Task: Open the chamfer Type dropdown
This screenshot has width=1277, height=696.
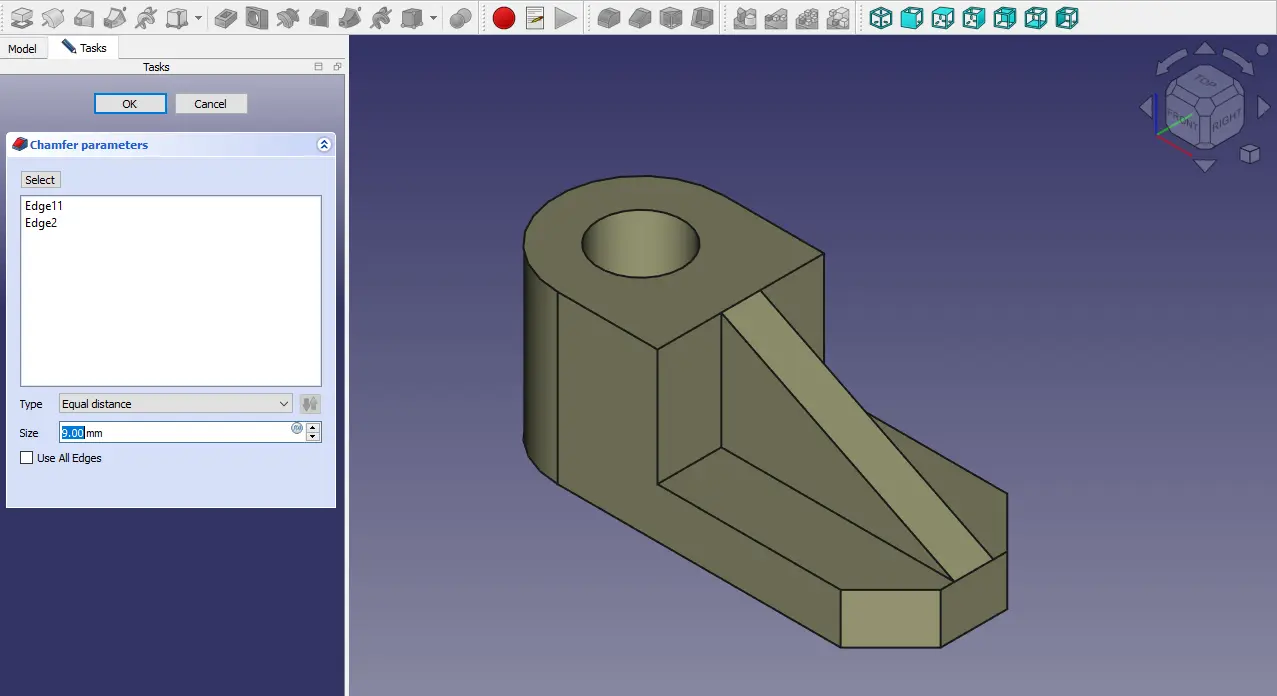Action: click(175, 404)
